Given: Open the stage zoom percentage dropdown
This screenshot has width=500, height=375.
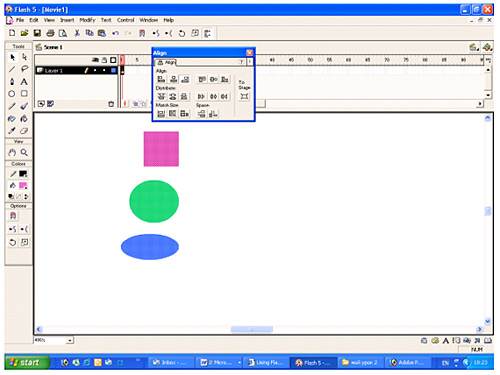Looking at the screenshot, I should click(70, 341).
